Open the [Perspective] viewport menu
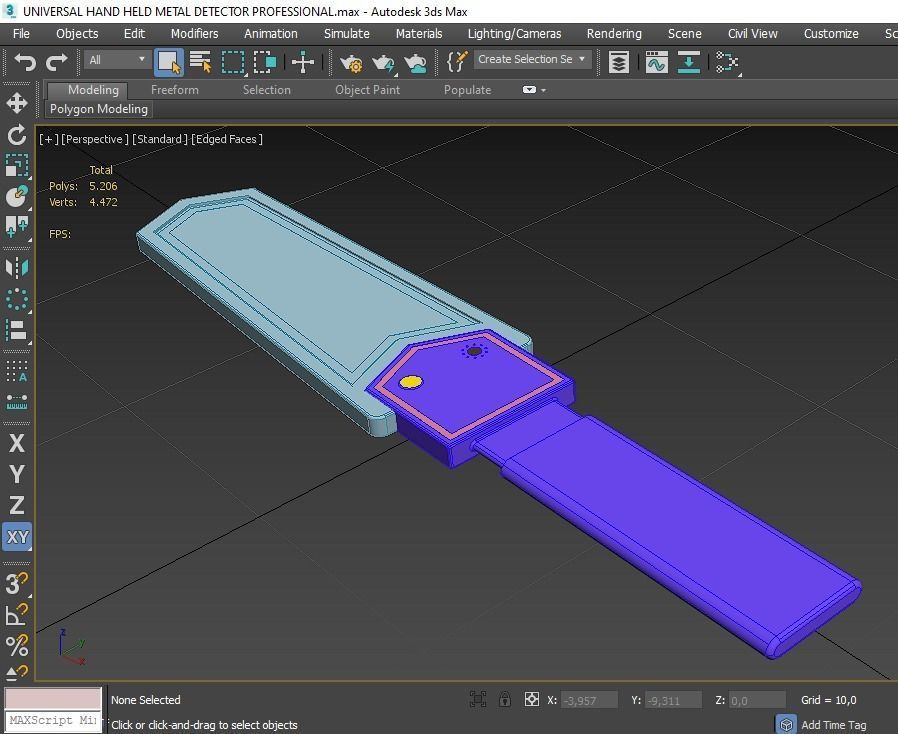The height and width of the screenshot is (734, 898). [x=94, y=139]
